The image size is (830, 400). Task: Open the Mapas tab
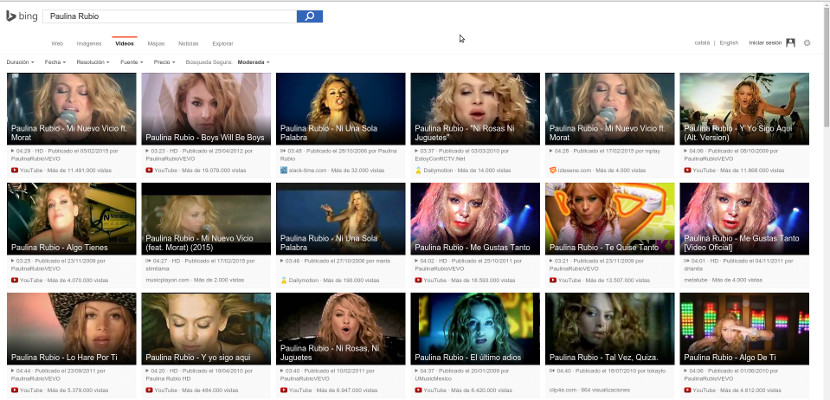(156, 43)
